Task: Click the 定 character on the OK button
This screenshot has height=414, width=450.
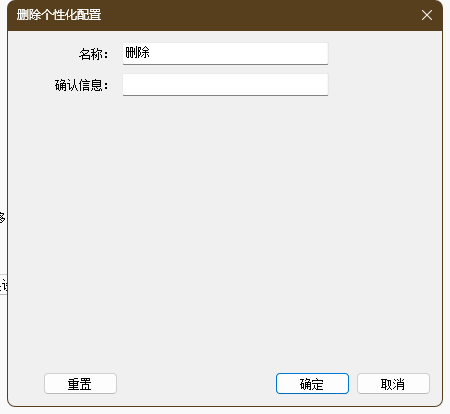Action: (x=318, y=384)
